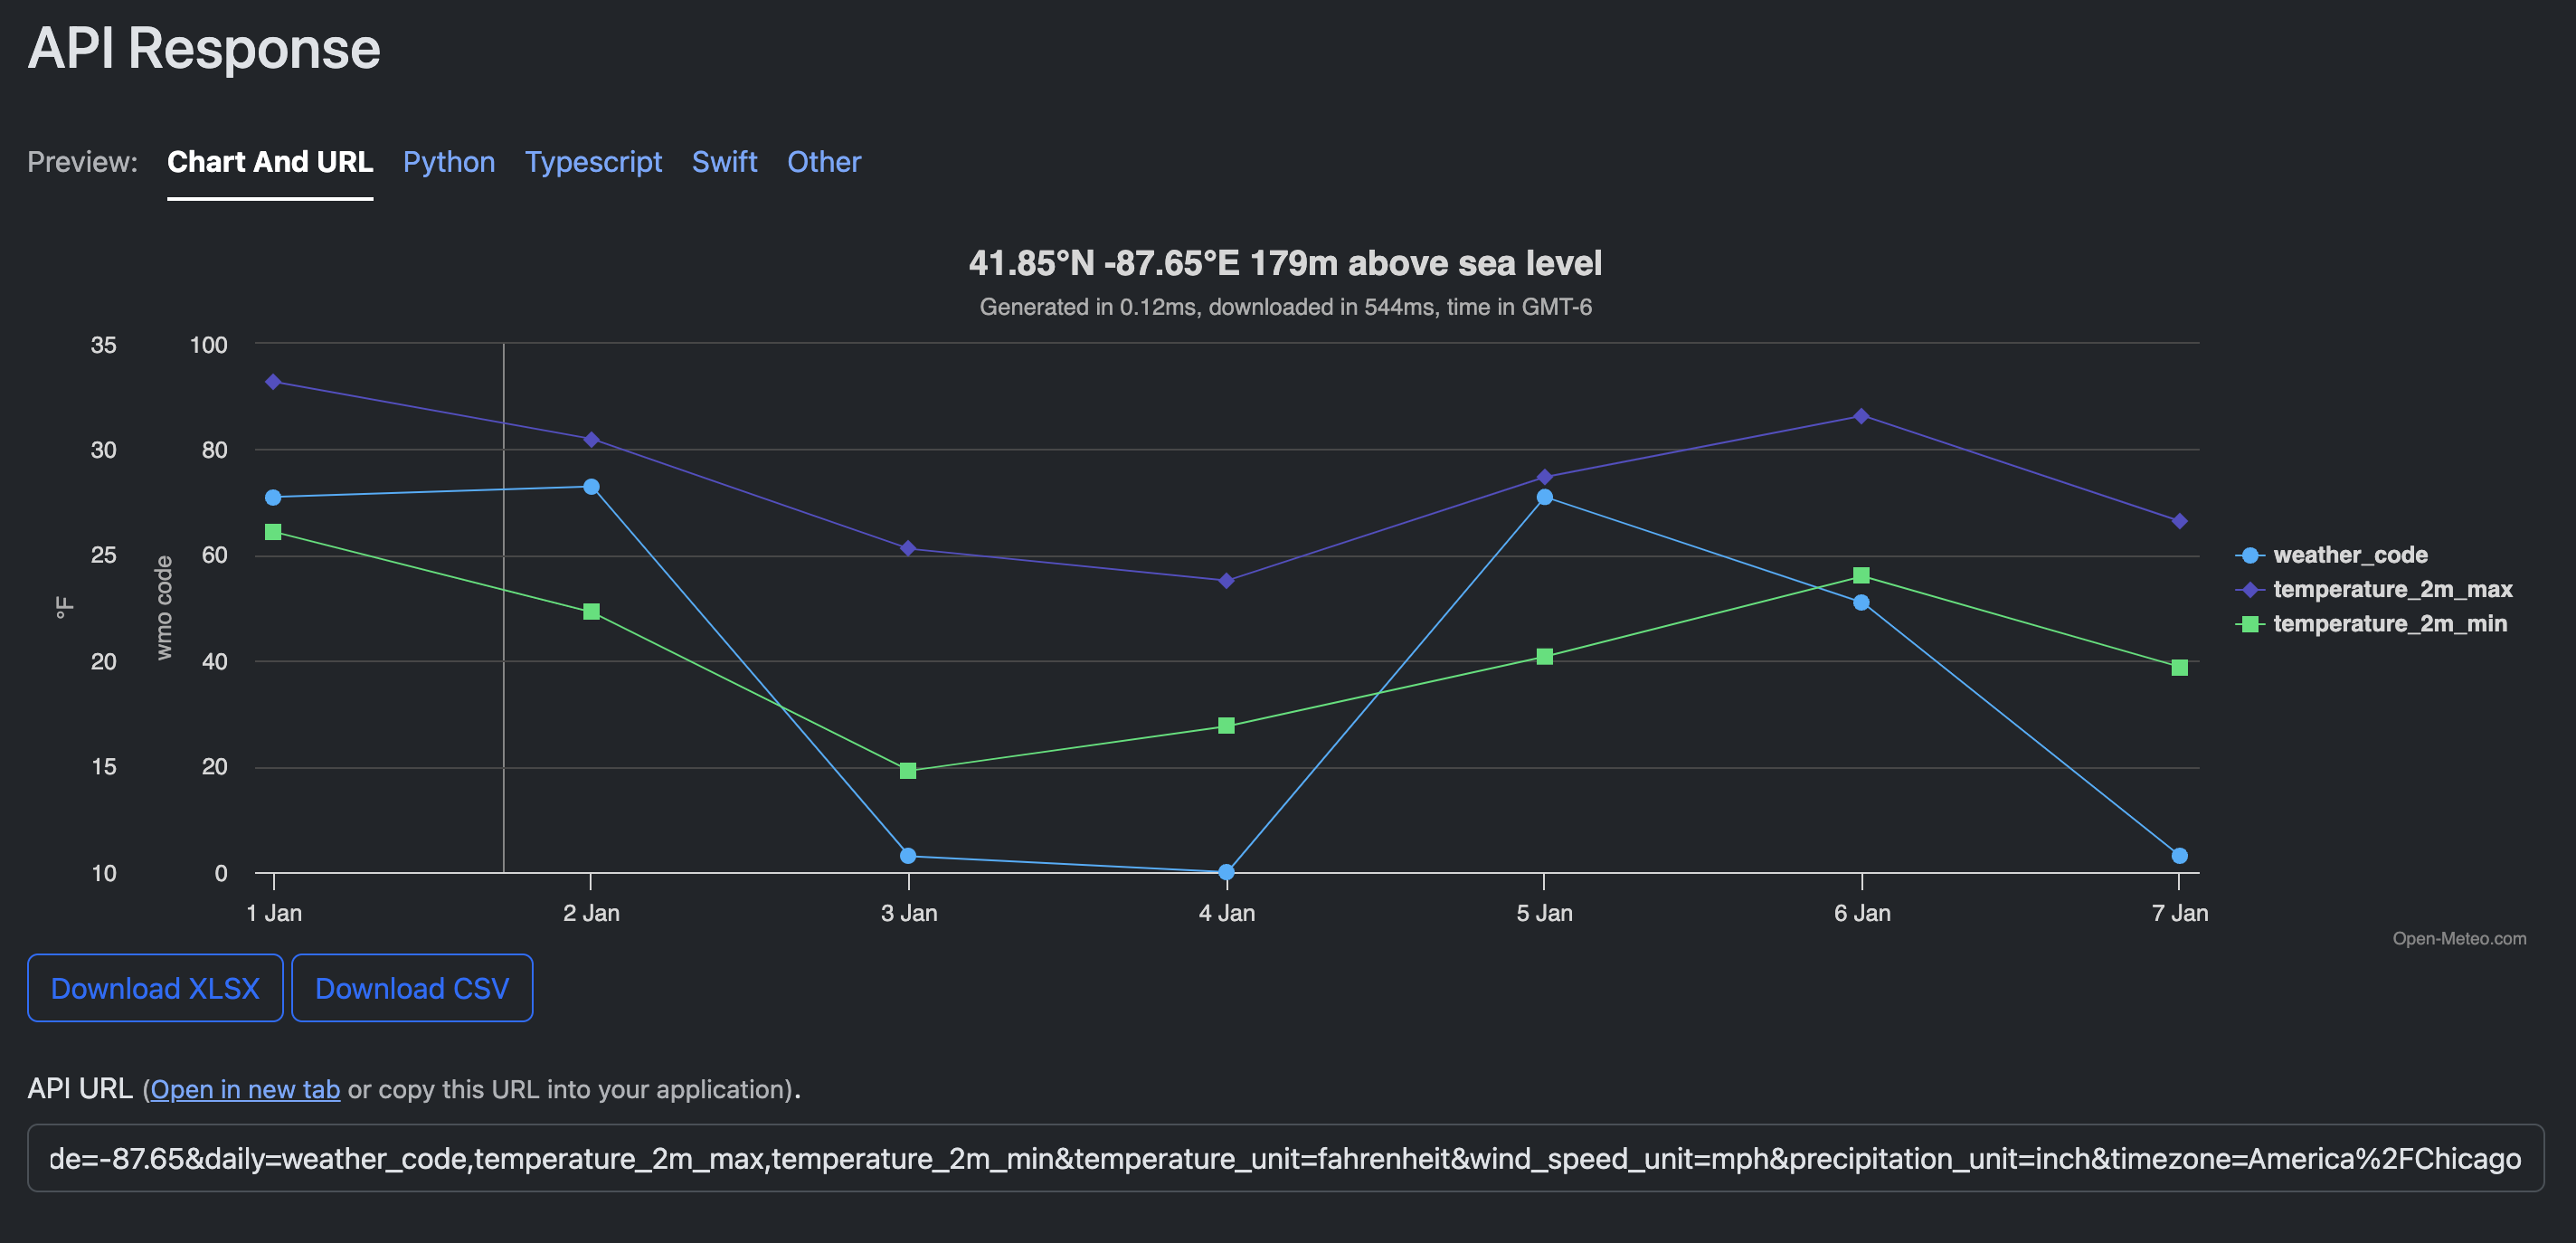
Task: Click temperature_2m_min square marker on 6 Jan
Action: [1861, 575]
